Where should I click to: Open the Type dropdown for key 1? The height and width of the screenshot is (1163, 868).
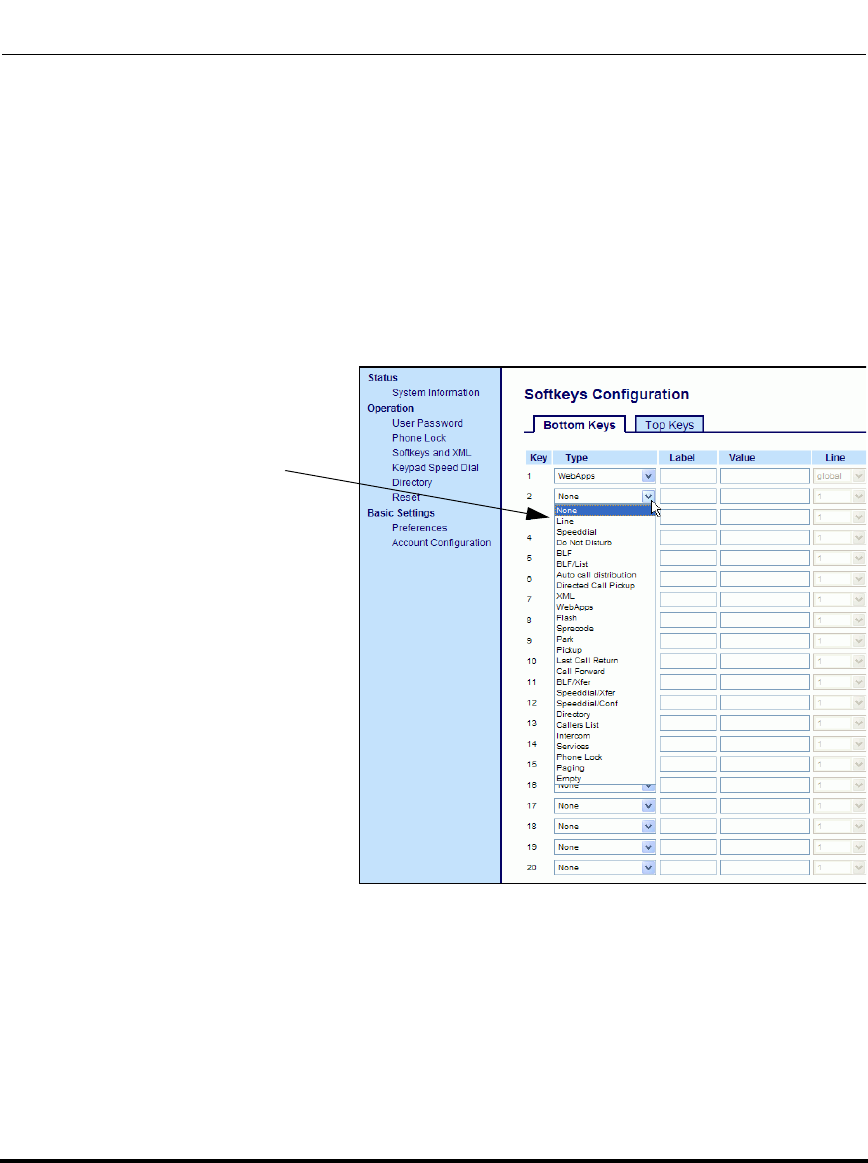click(605, 475)
